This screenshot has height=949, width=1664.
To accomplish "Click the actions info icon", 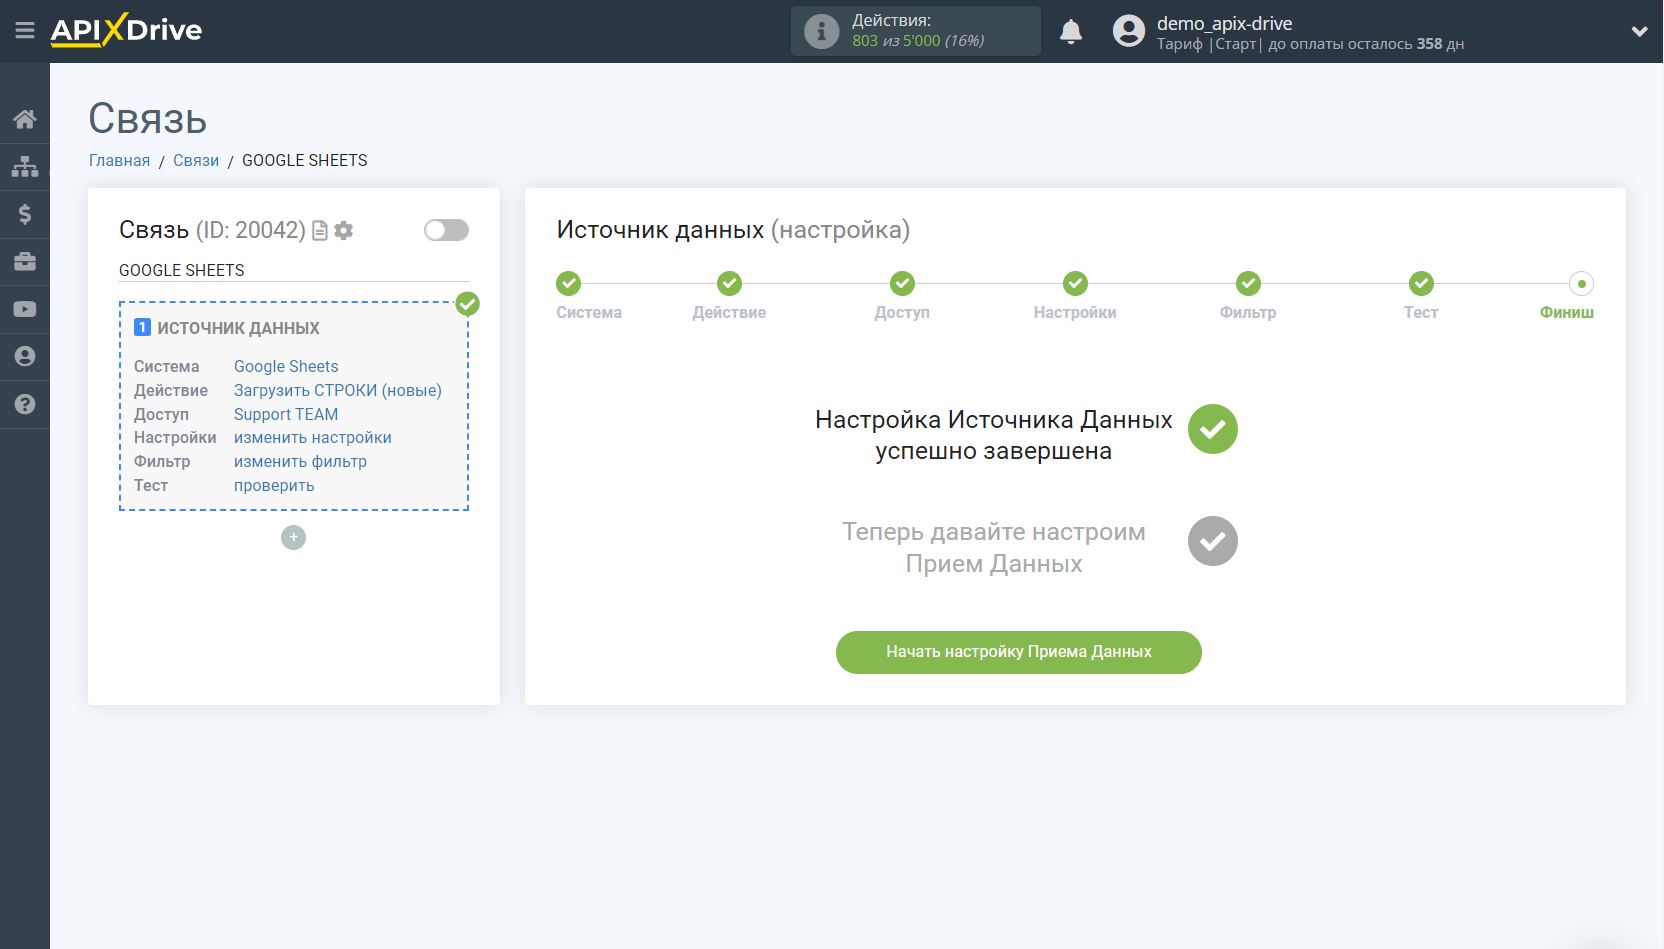I will pos(821,31).
